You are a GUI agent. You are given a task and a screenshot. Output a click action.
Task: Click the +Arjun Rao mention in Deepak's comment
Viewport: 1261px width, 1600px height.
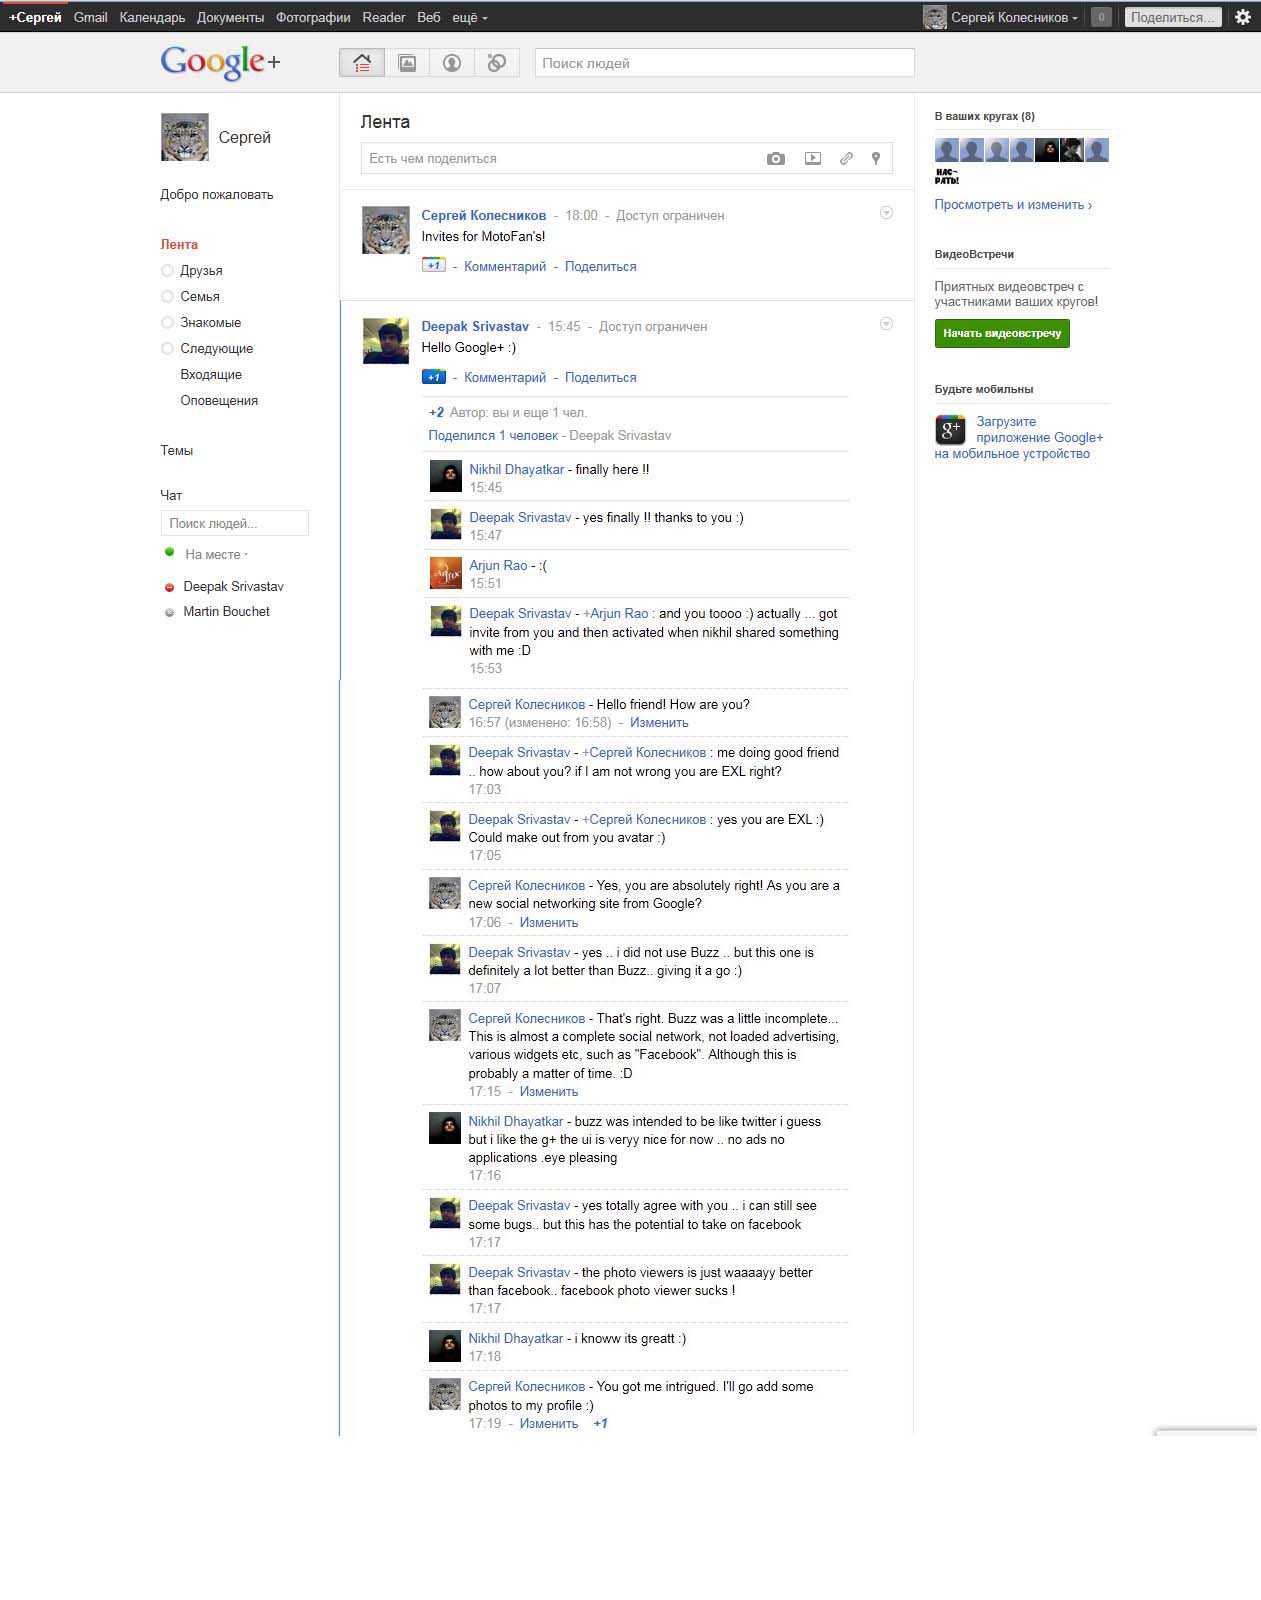[616, 614]
